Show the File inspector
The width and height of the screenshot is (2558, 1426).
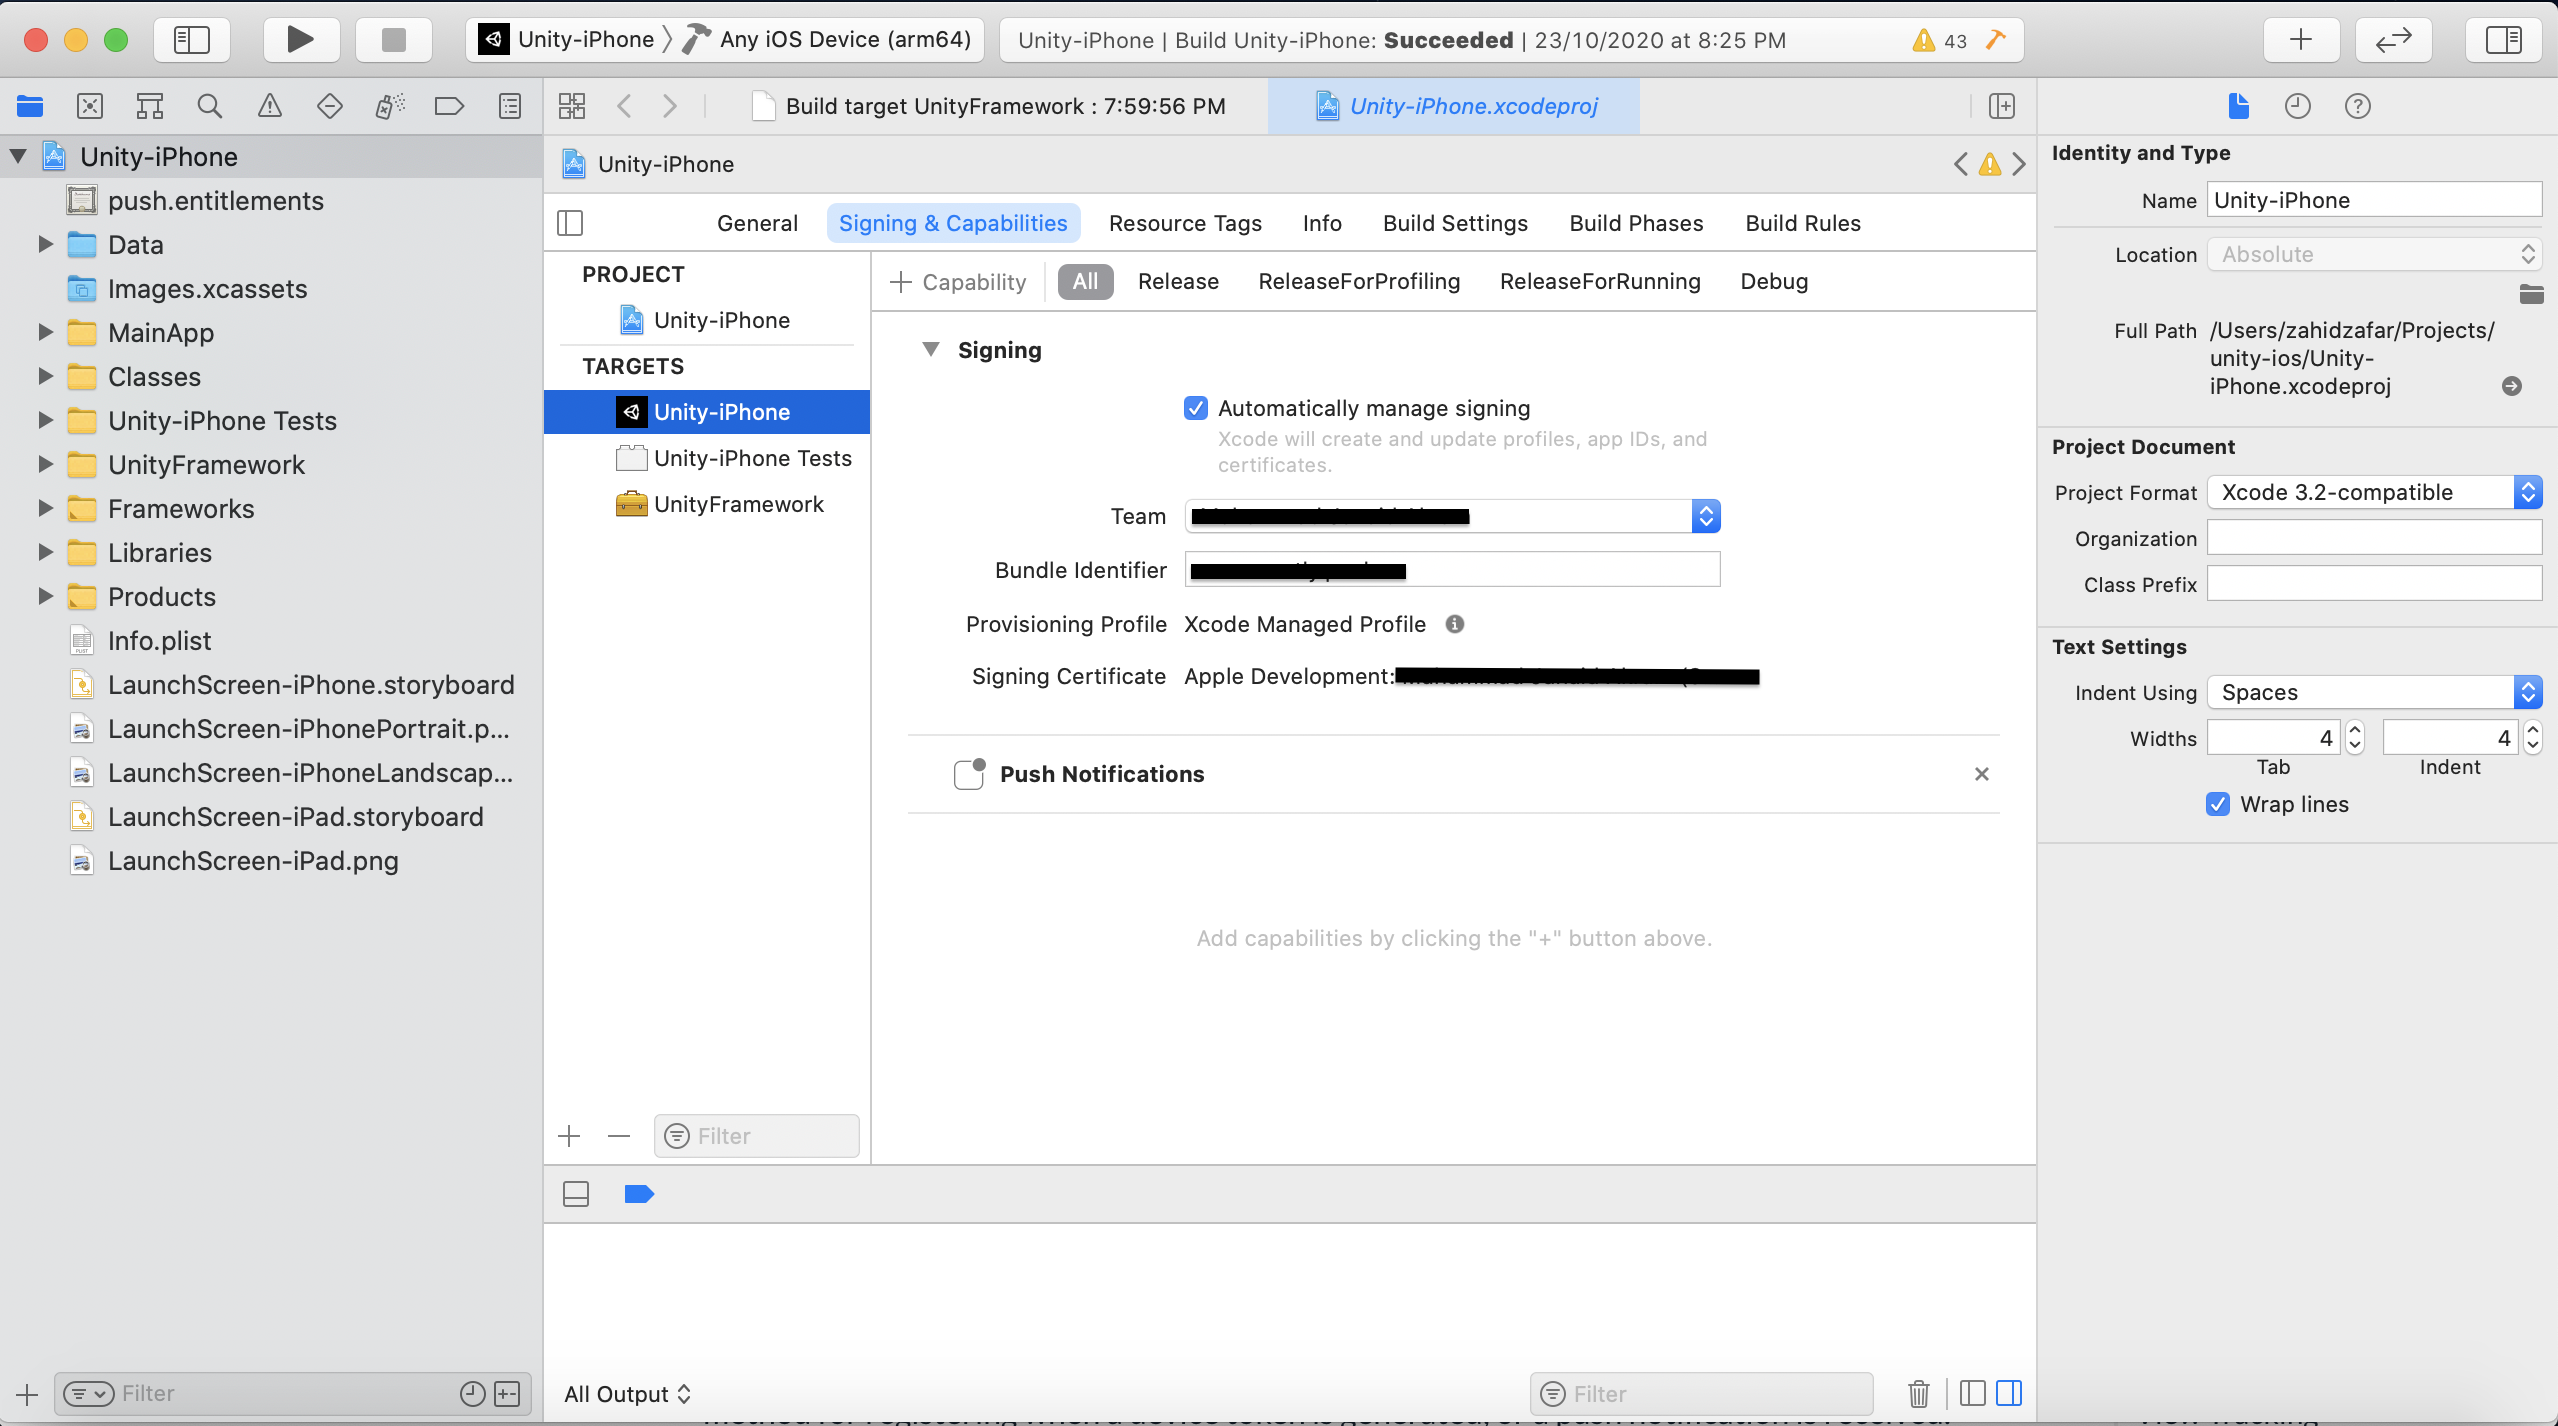point(2239,106)
